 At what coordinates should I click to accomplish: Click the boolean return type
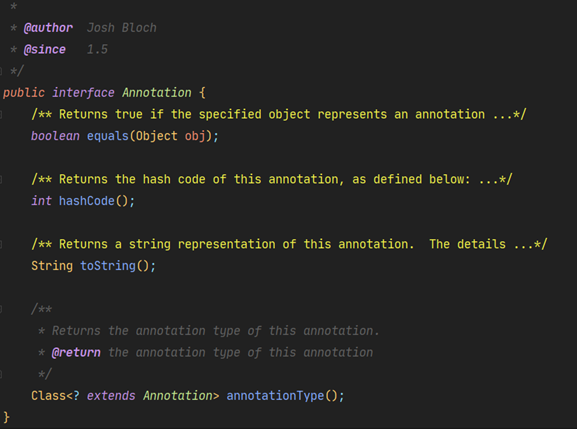(x=55, y=136)
